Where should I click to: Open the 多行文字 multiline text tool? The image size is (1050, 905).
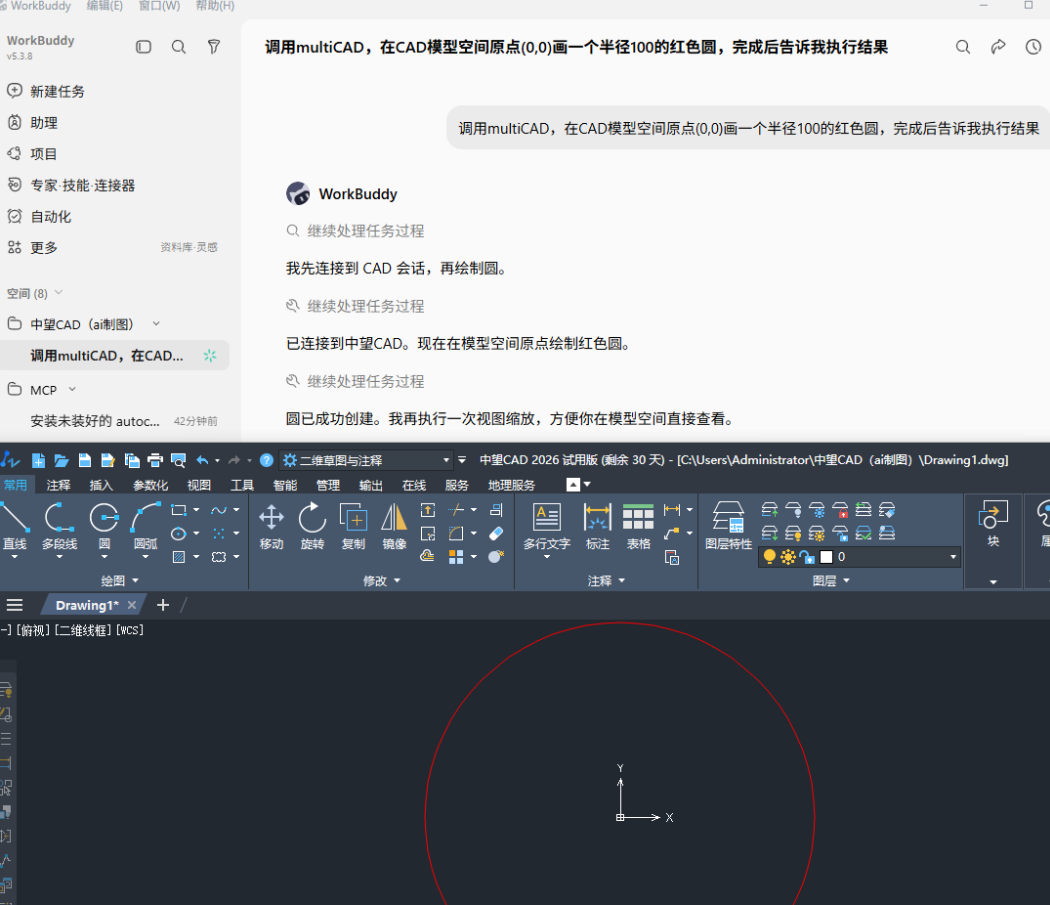[546, 527]
